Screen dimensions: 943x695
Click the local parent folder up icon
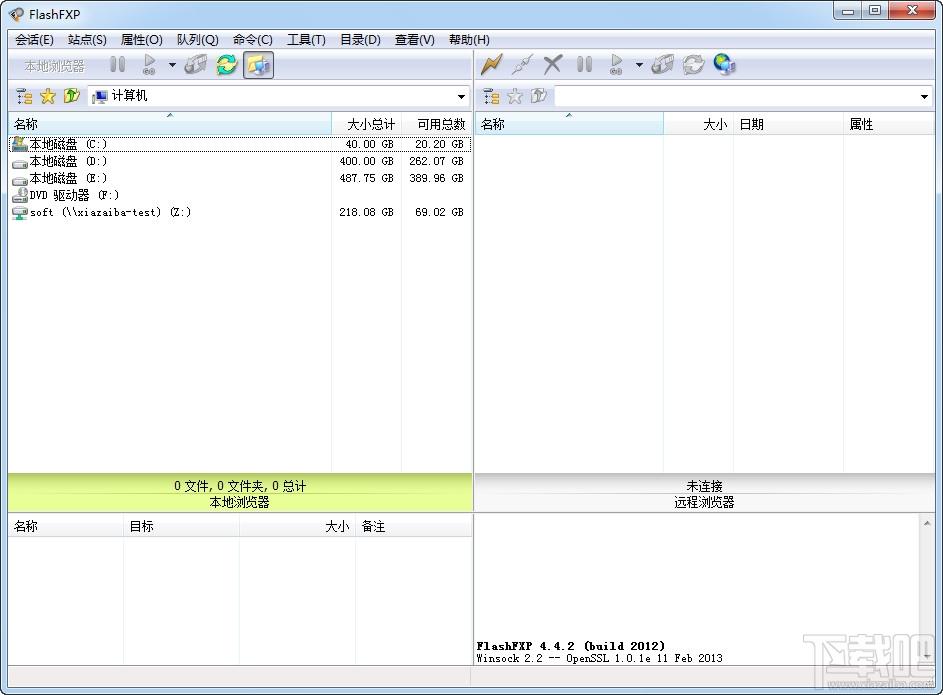coord(71,96)
